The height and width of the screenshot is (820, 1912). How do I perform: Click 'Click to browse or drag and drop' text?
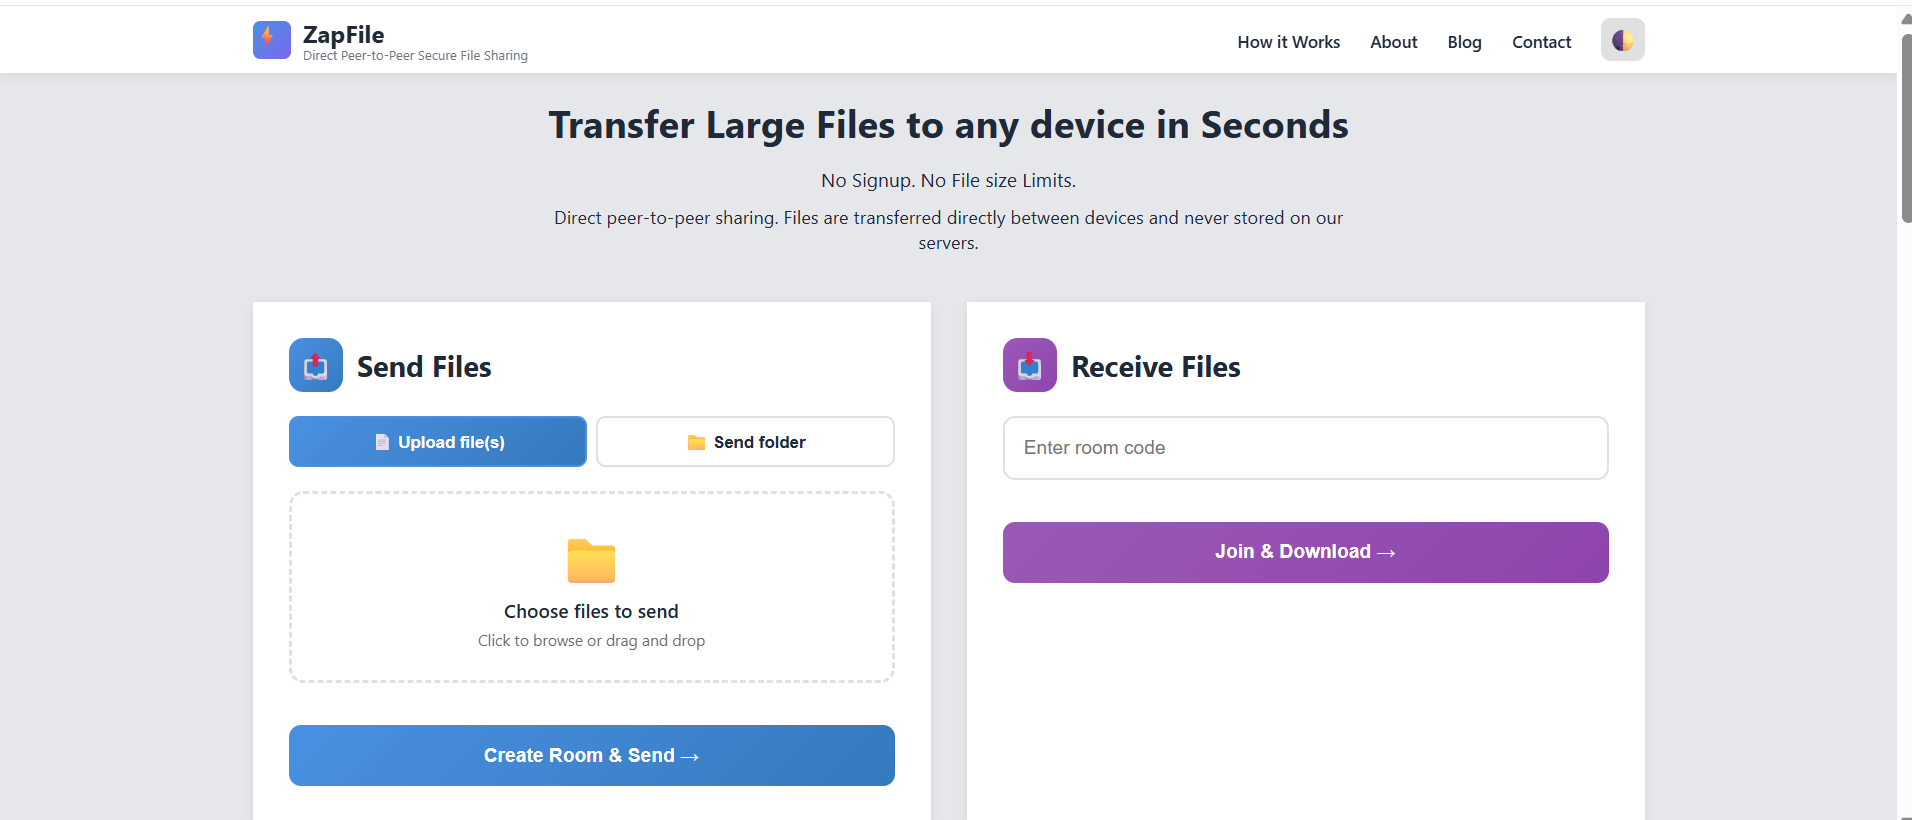tap(591, 641)
